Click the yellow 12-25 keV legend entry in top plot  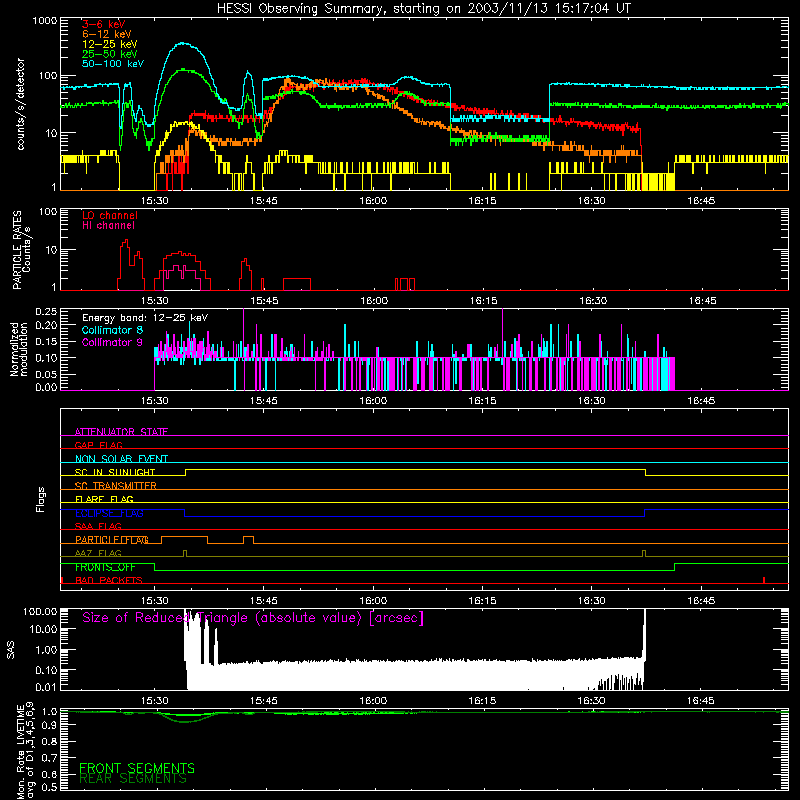coord(109,44)
